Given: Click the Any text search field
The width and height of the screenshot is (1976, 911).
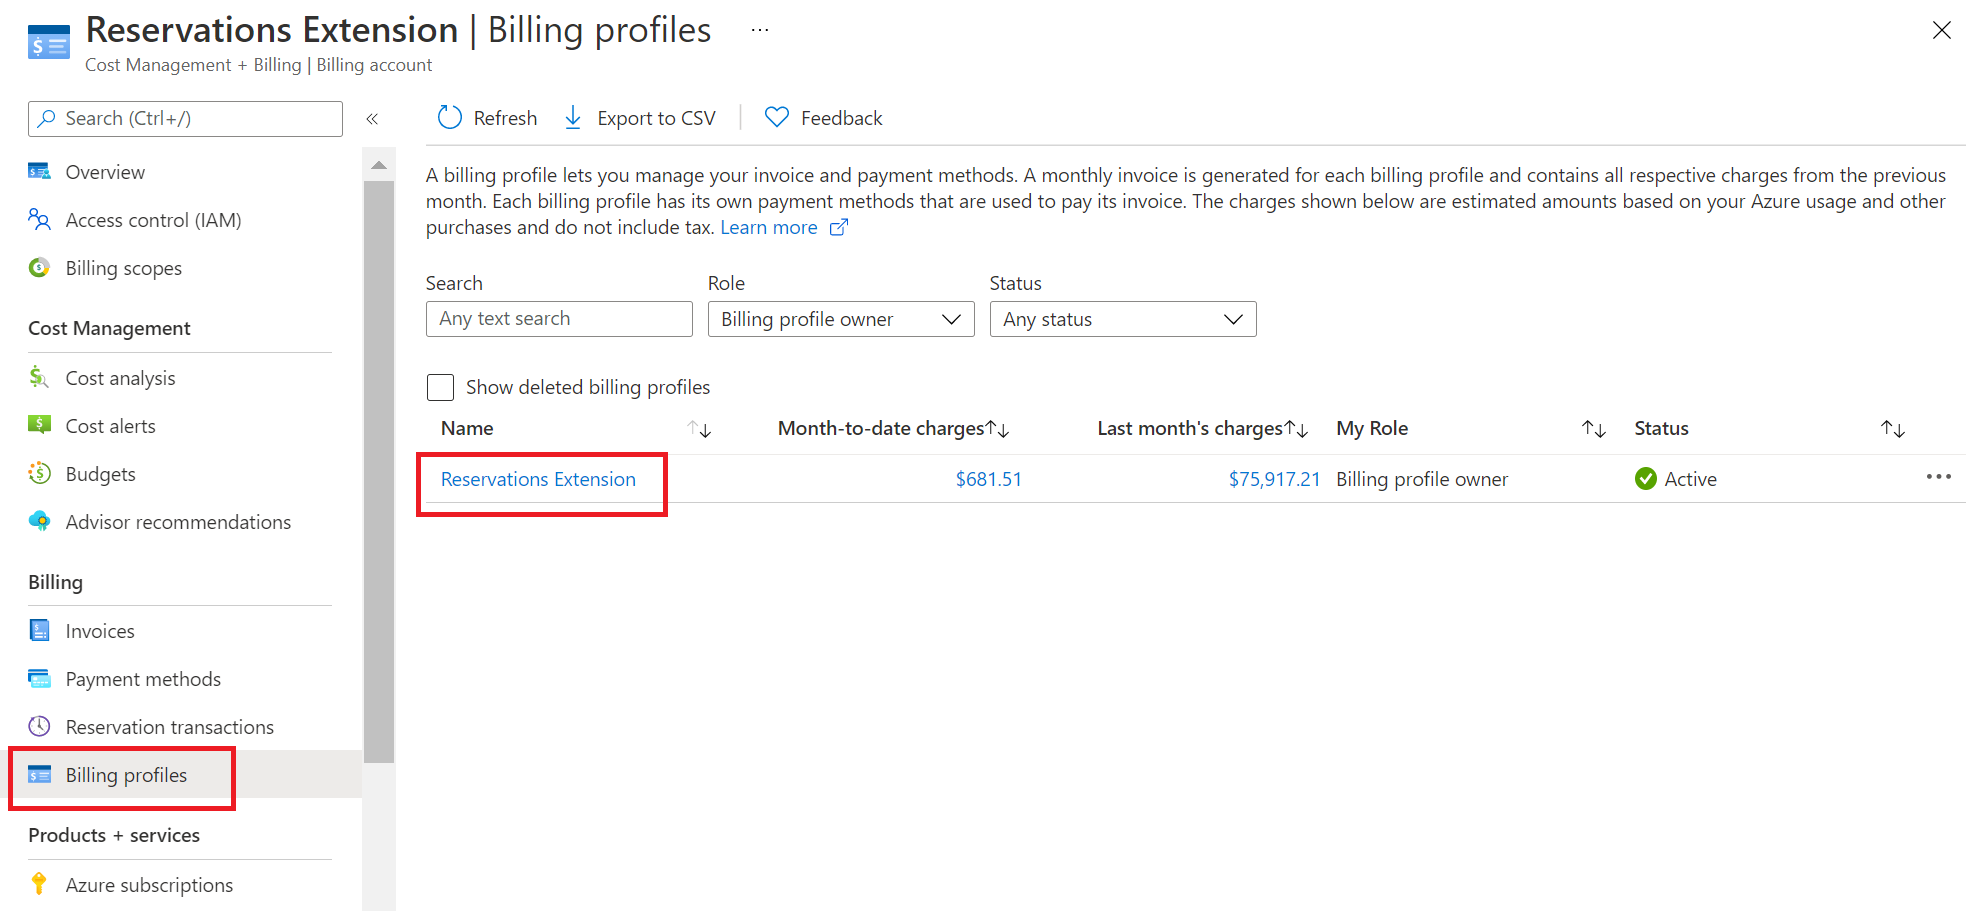Looking at the screenshot, I should click(x=558, y=319).
